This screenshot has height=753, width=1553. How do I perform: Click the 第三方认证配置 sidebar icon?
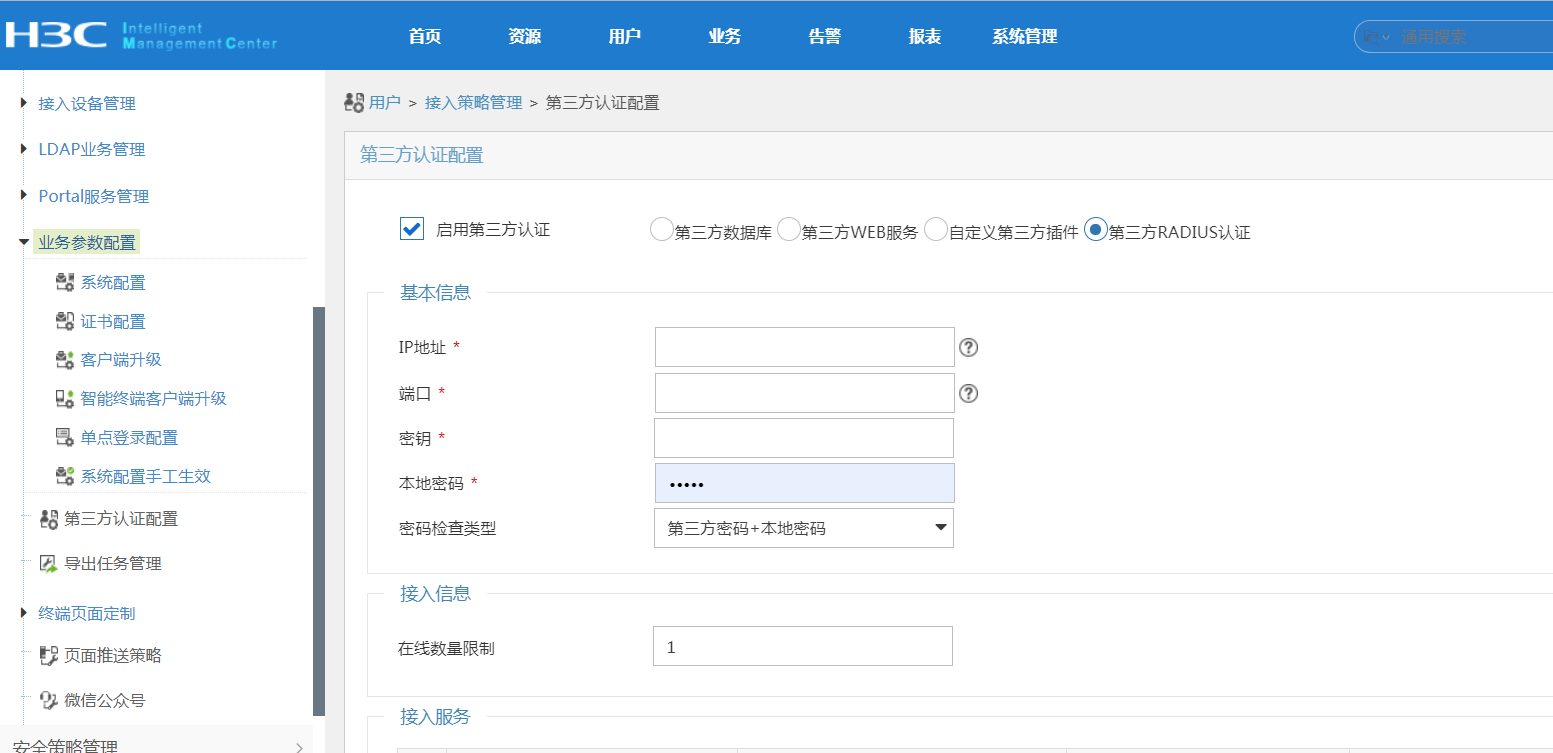pos(49,519)
